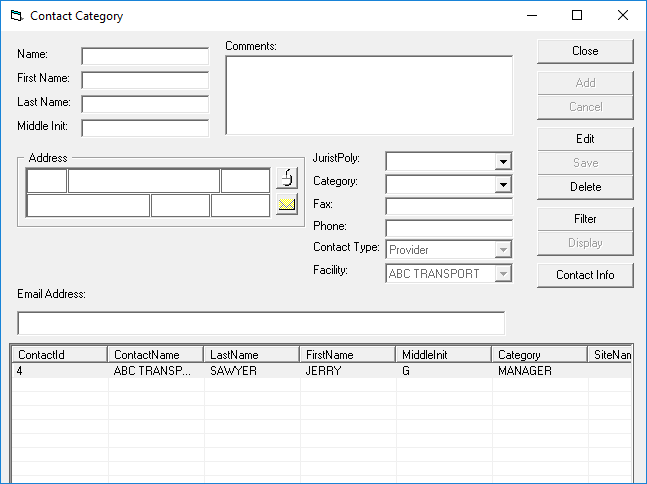Open the Contact Type dropdown arrow
Screen dimensions: 647x484
coord(503,250)
